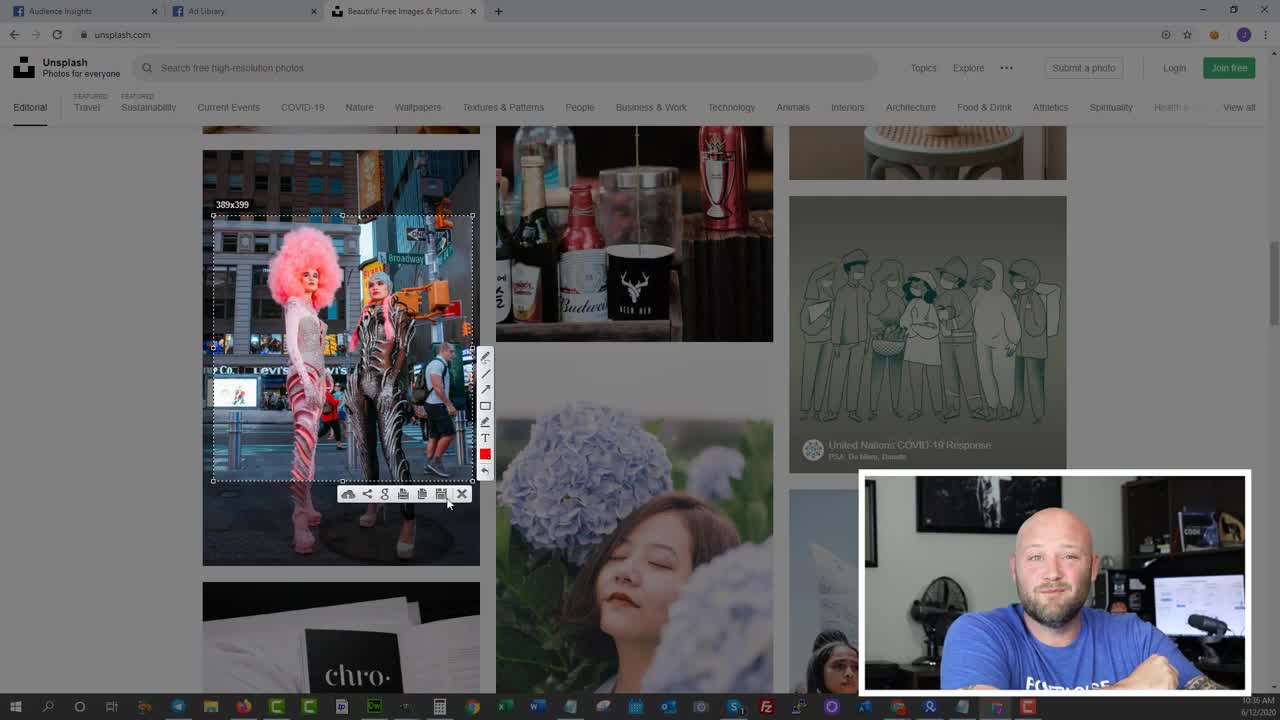Click the search free high-resolution photos field

505,68
